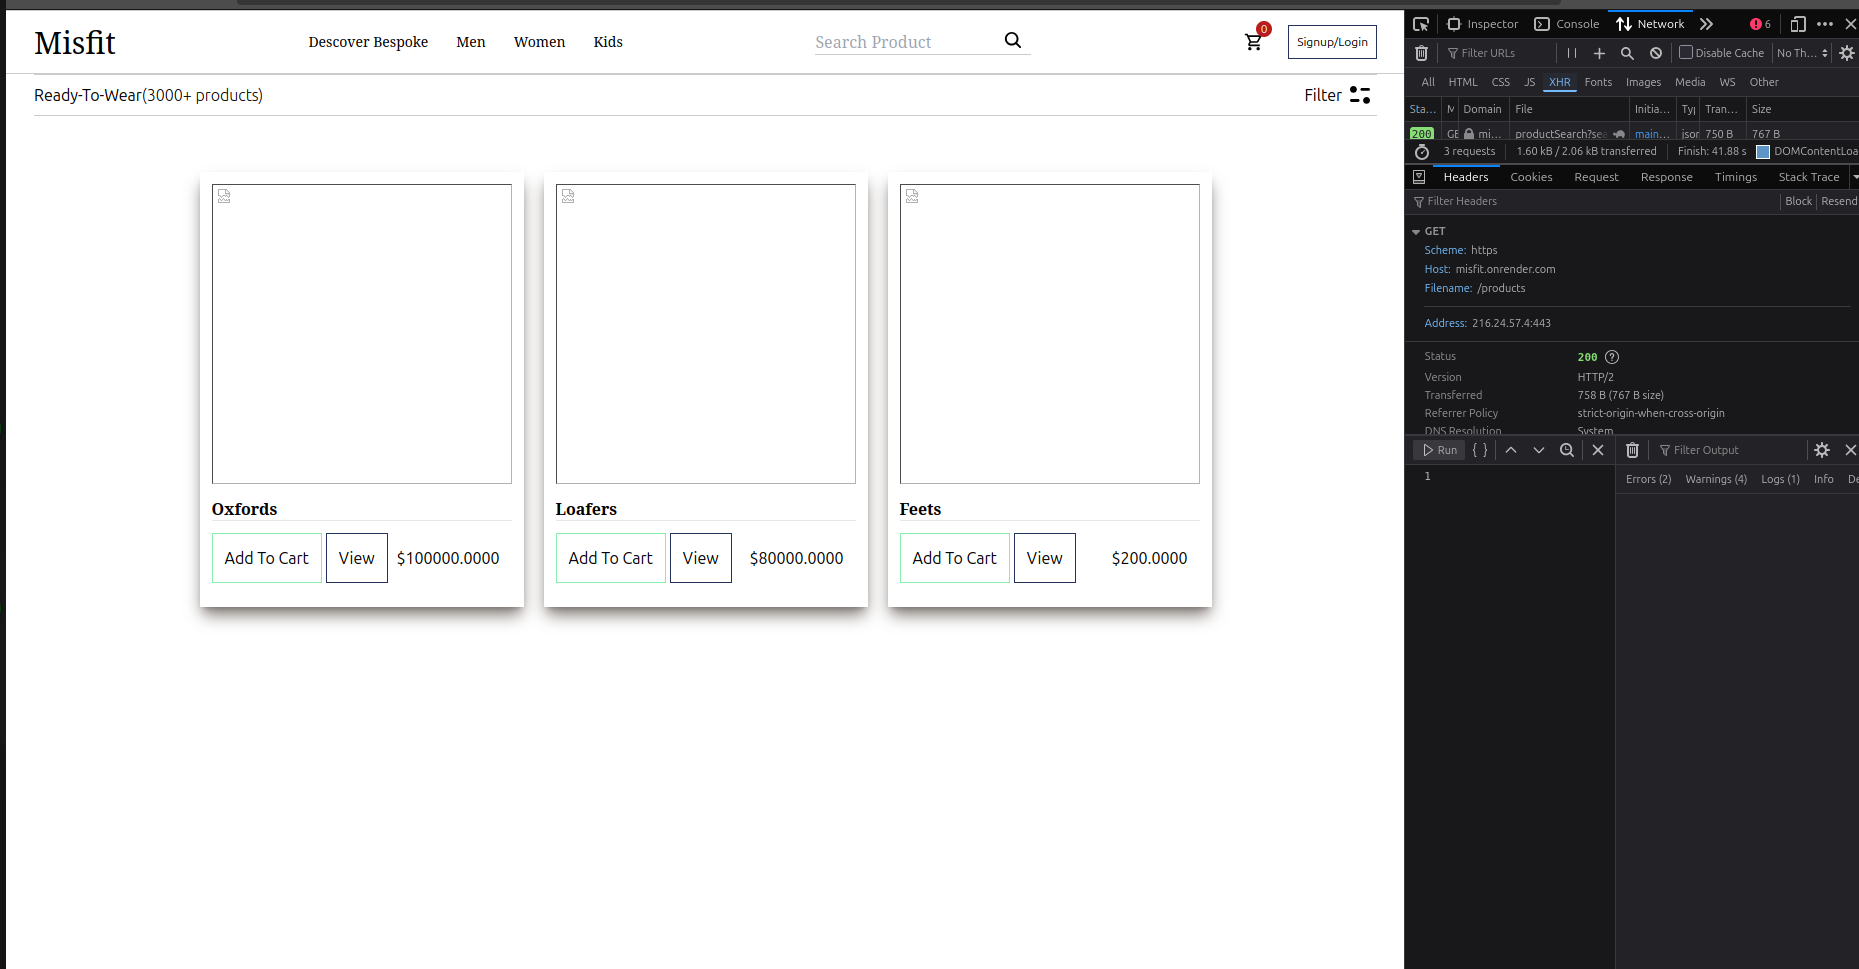Clear console output with trash icon
Viewport: 1859px width, 969px height.
(x=1632, y=450)
